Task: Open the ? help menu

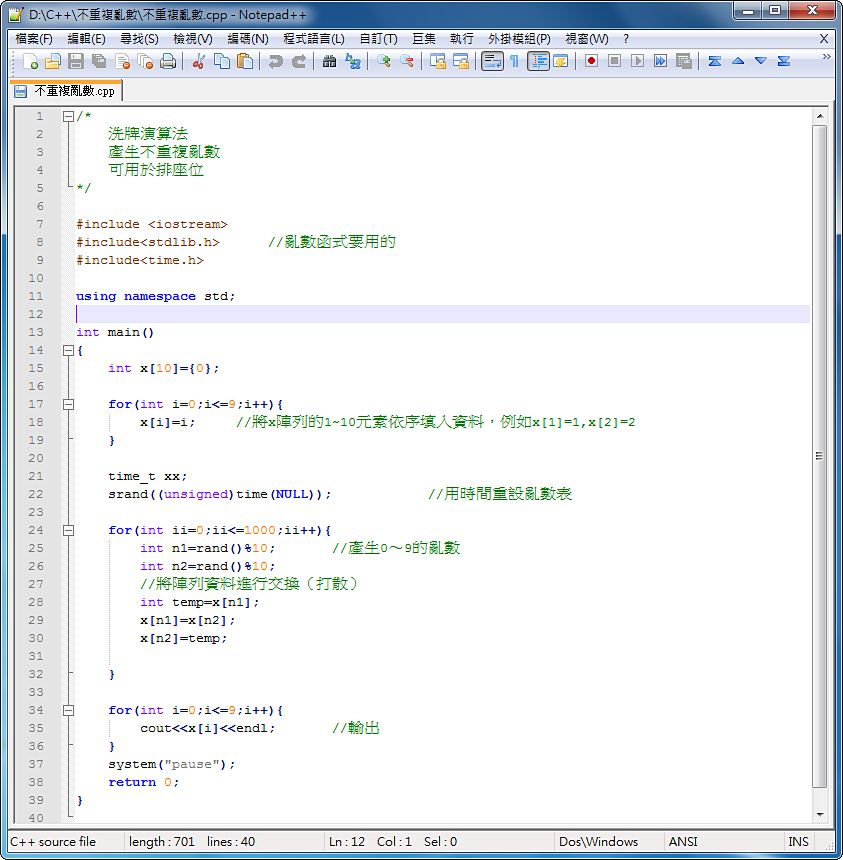Action: (626, 39)
